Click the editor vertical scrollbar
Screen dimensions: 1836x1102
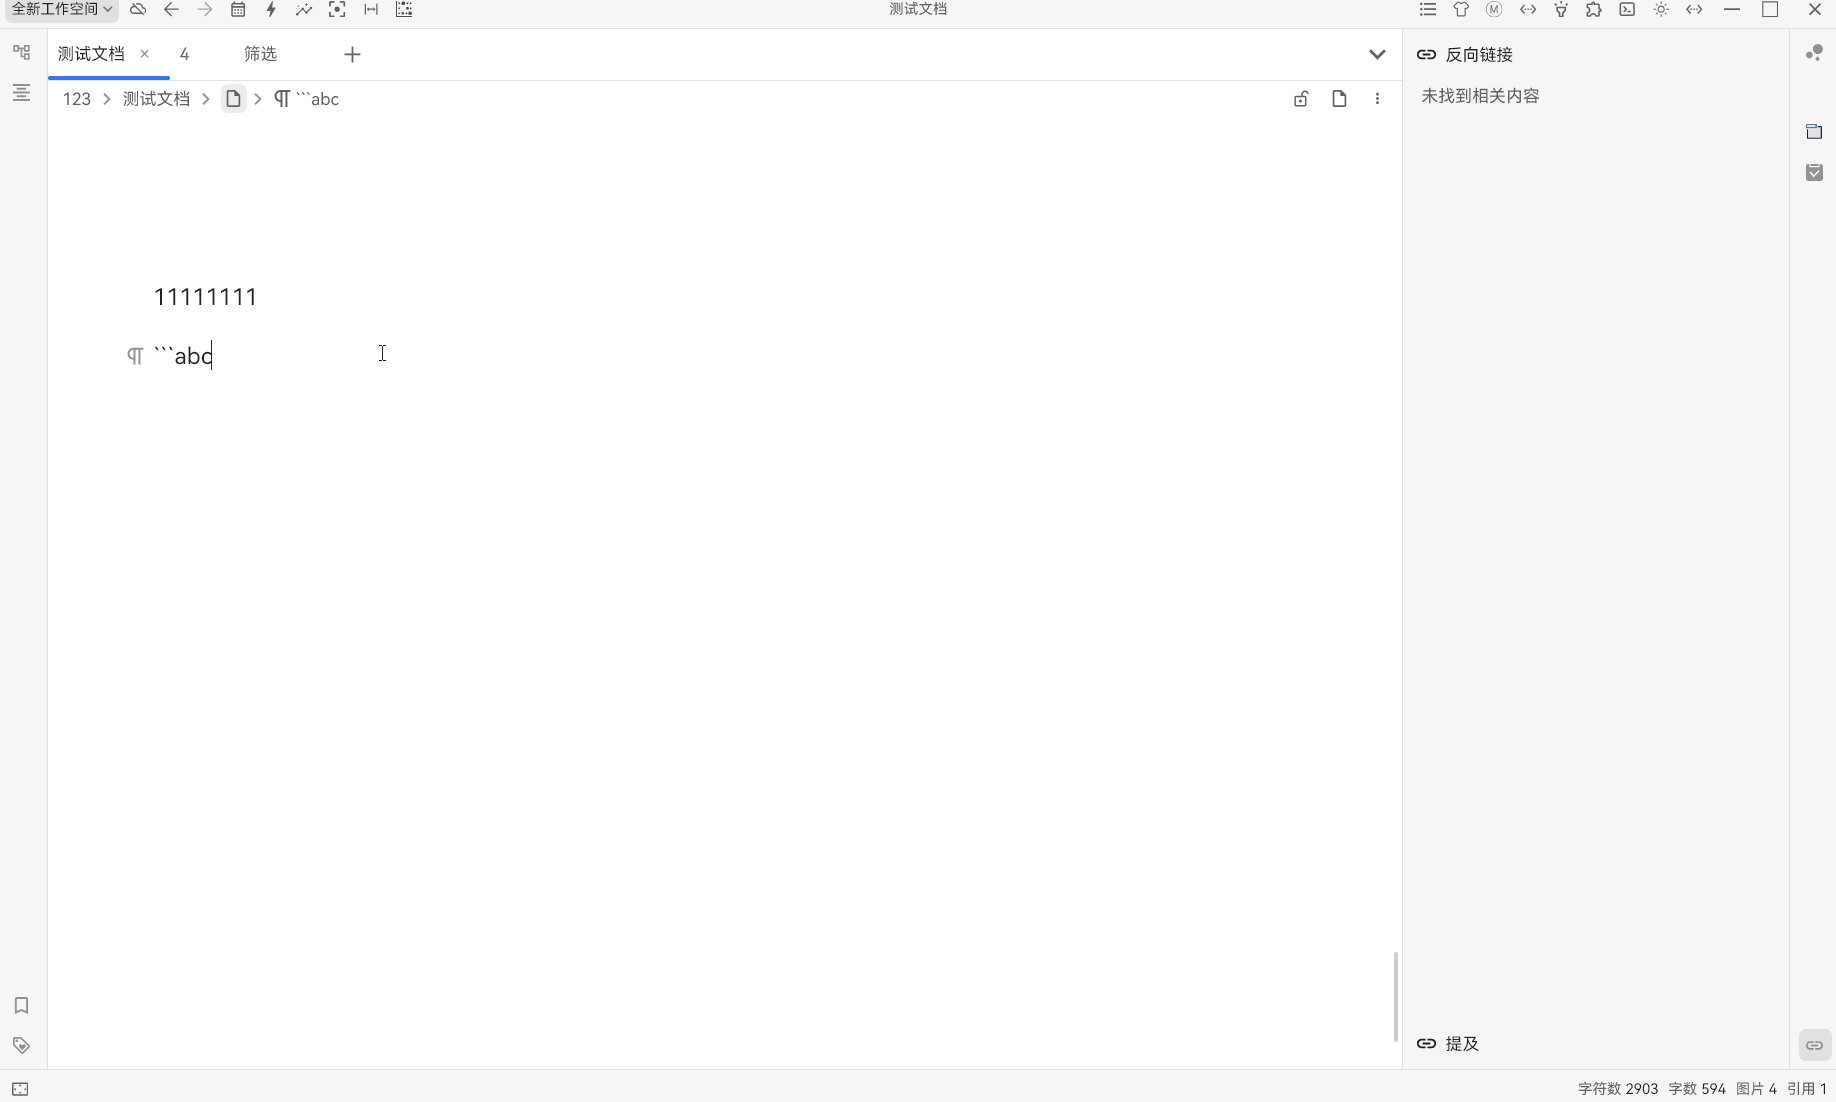(1395, 997)
